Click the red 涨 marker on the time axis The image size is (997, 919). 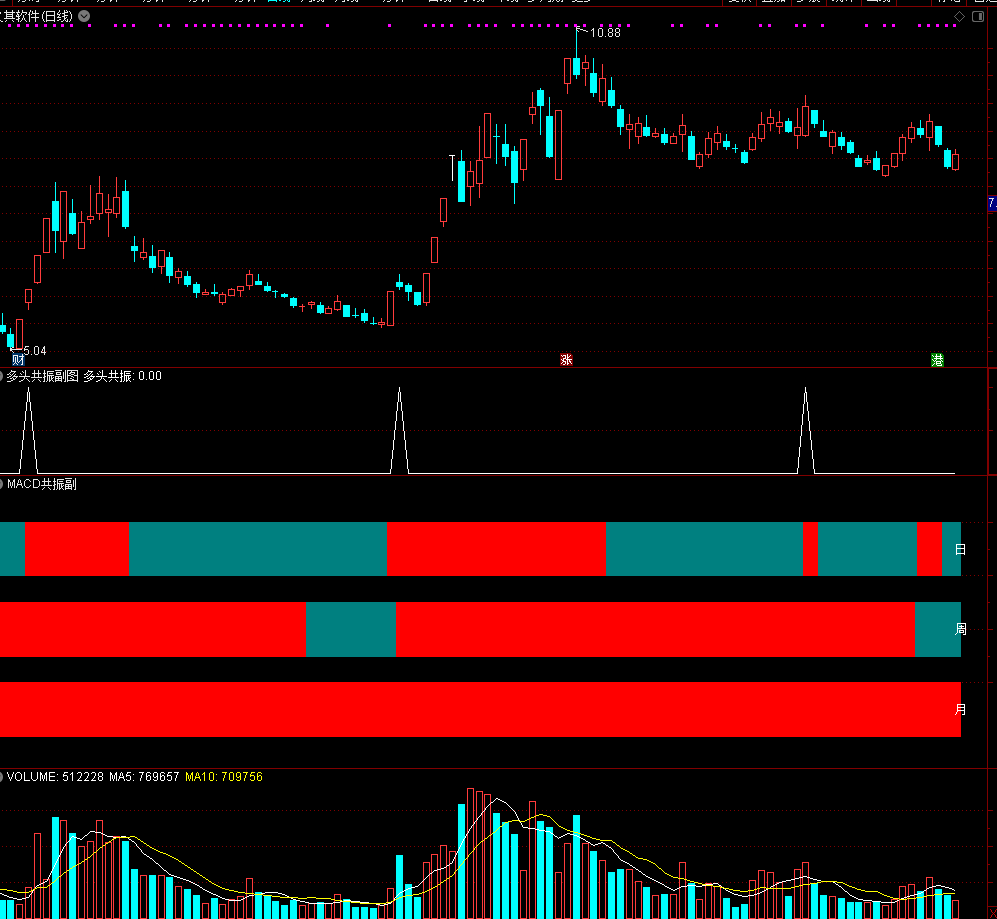pos(567,360)
